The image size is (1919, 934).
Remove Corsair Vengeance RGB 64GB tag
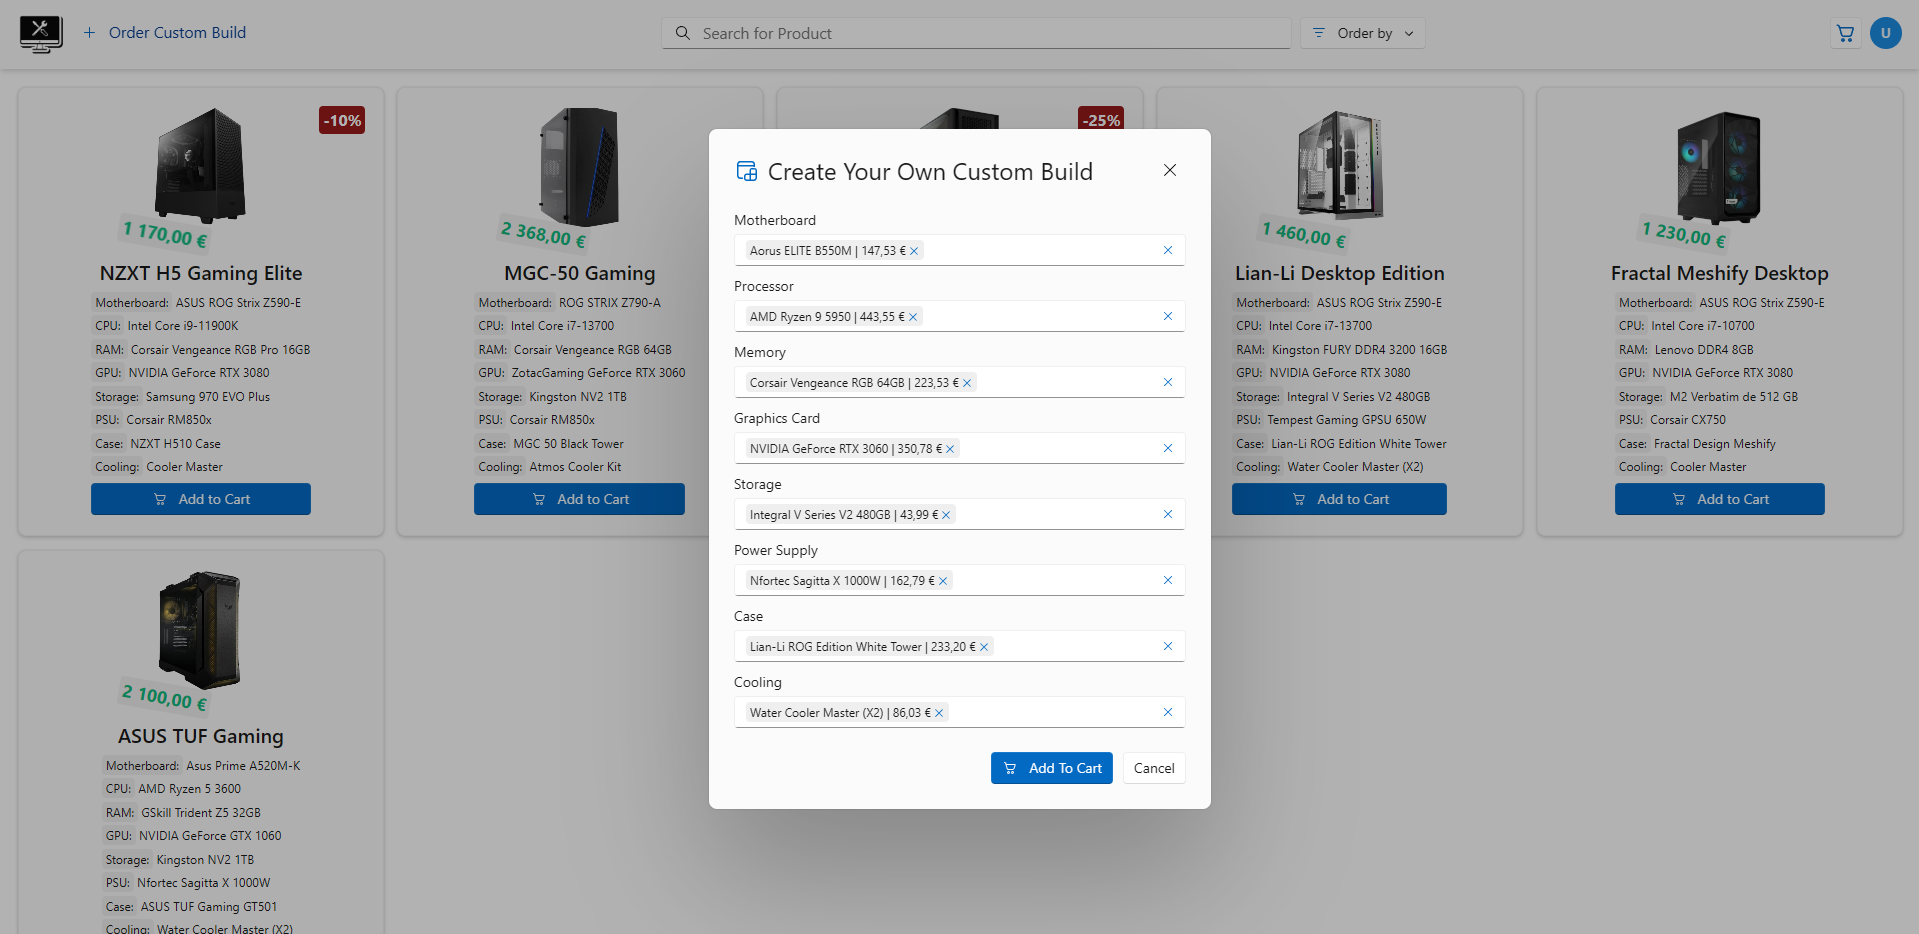pyautogui.click(x=967, y=383)
